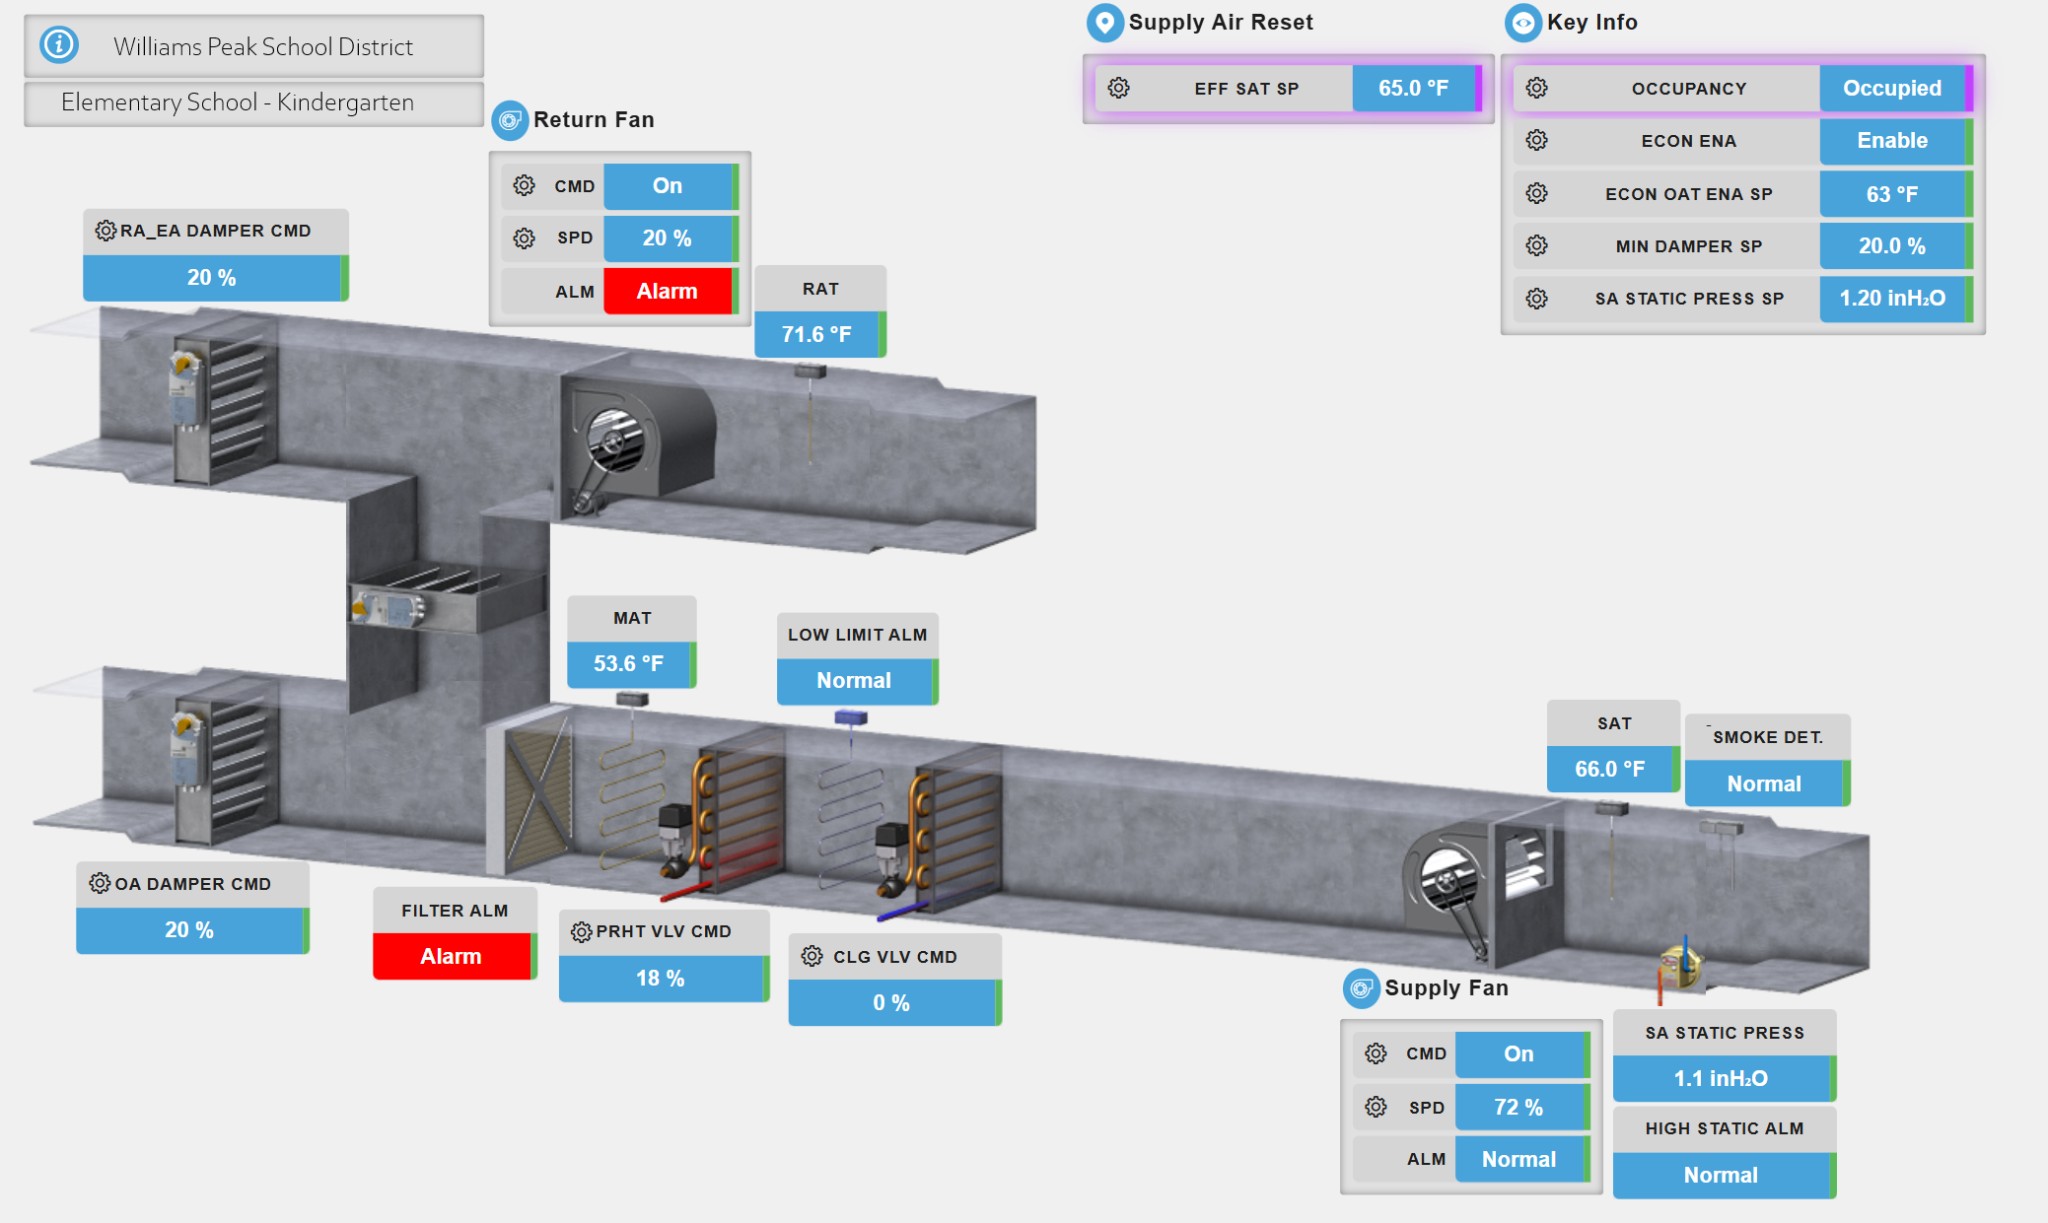Open the gear settings for EFF SAT SP

click(1119, 88)
